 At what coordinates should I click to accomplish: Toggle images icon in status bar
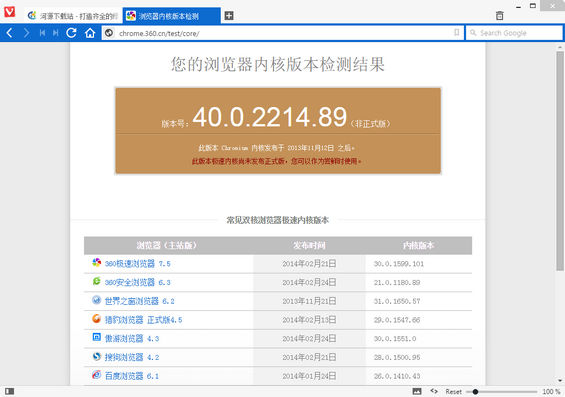tap(417, 391)
